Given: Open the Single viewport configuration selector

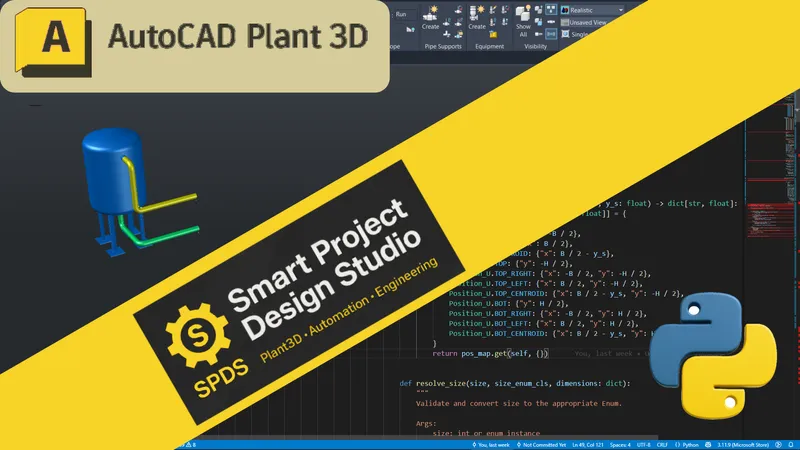Looking at the screenshot, I should pos(576,34).
